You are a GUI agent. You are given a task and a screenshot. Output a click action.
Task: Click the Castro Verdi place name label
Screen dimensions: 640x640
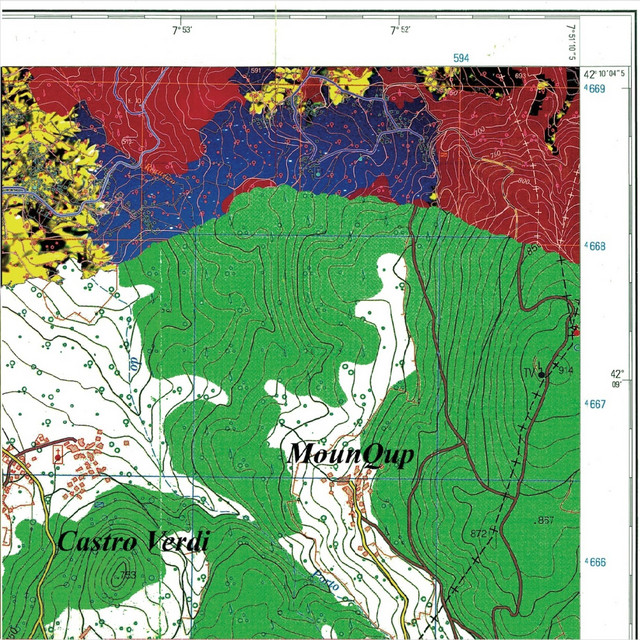click(133, 543)
